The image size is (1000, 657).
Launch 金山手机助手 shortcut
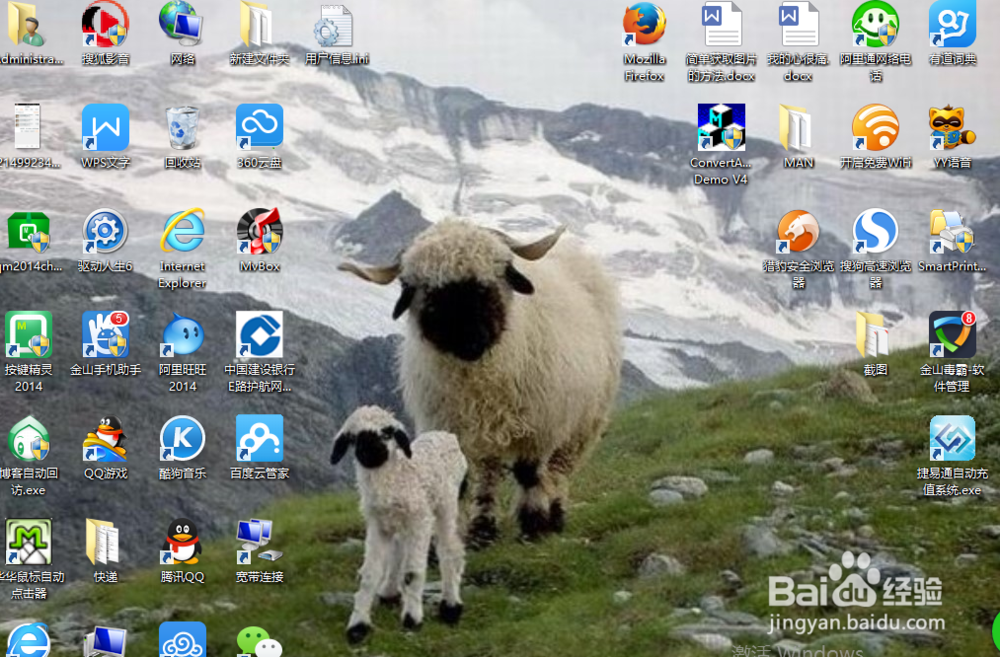[106, 335]
